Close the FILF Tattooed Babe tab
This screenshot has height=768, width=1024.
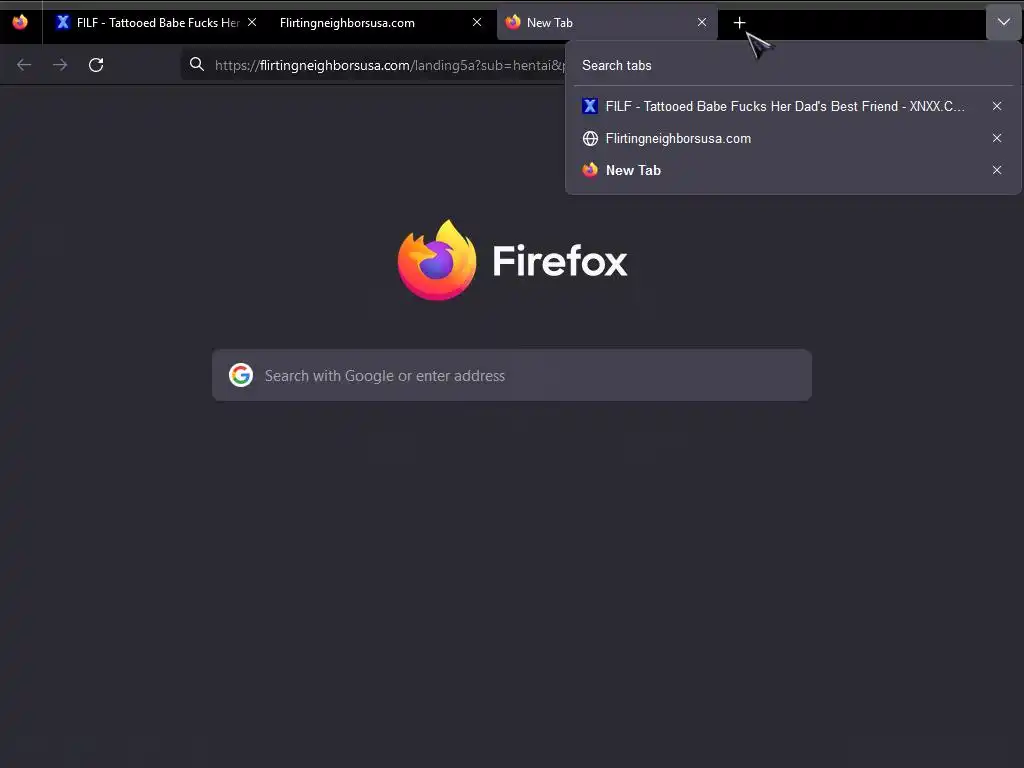(251, 22)
